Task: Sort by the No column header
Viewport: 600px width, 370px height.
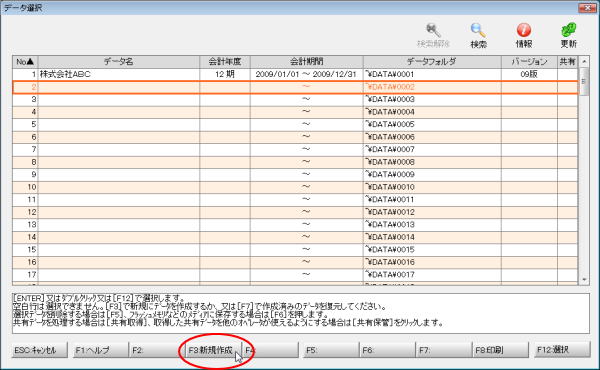Action: coord(25,62)
